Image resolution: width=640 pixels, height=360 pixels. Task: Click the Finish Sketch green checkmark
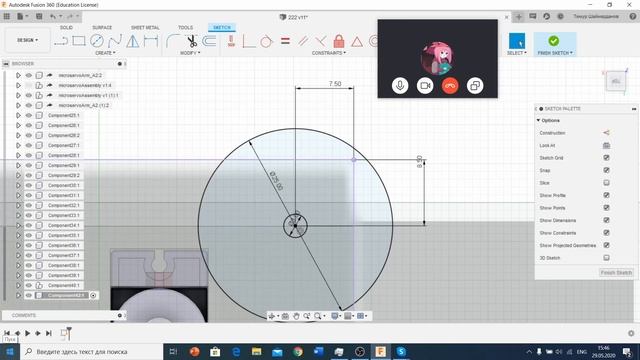(x=554, y=41)
